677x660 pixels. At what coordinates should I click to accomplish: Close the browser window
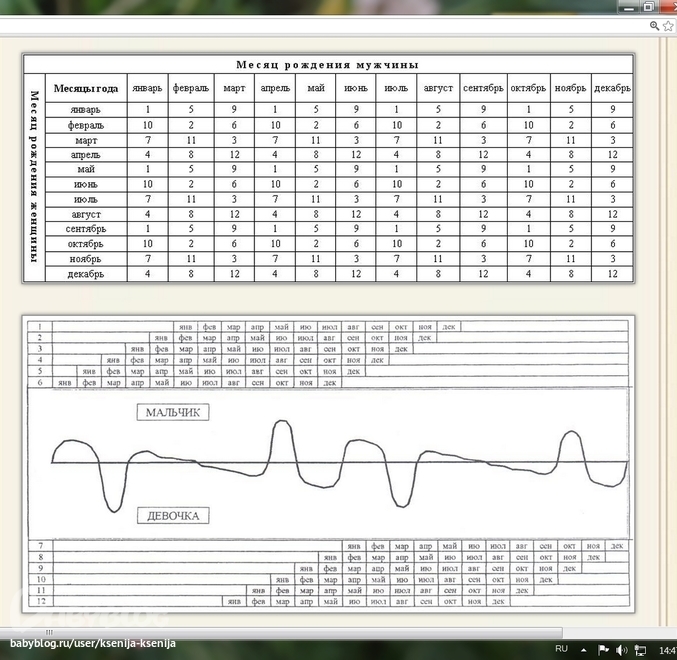click(x=668, y=6)
